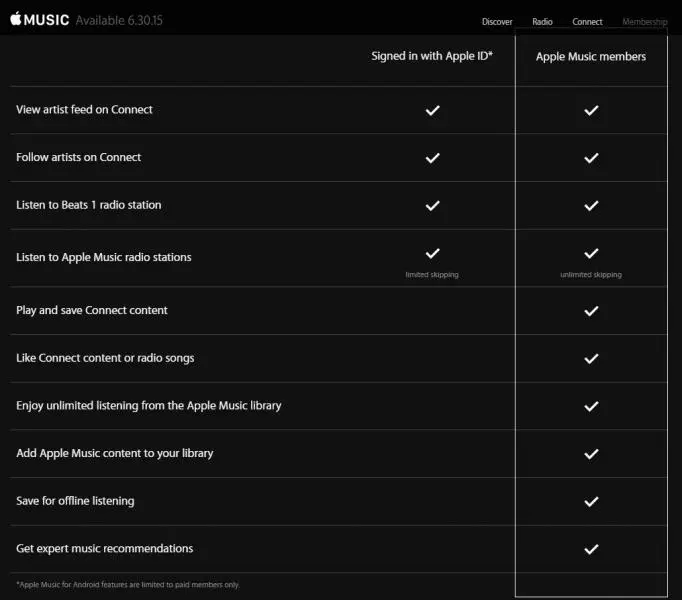Switch to the Connect tab

pyautogui.click(x=587, y=21)
